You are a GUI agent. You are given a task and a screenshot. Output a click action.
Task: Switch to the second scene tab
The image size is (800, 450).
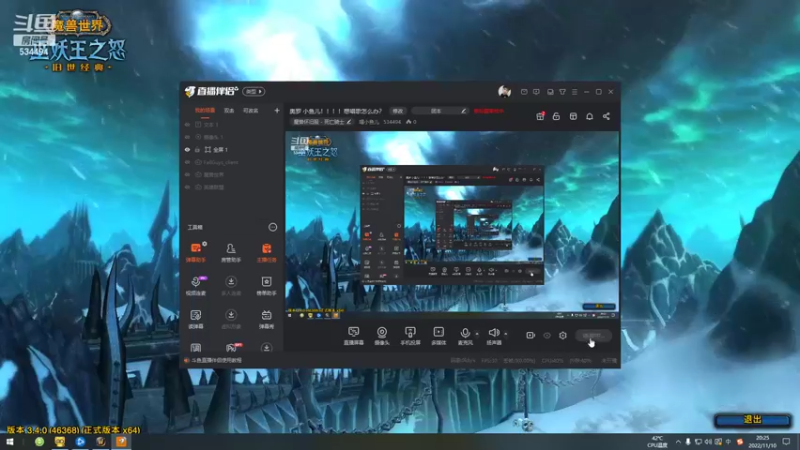[x=229, y=110]
